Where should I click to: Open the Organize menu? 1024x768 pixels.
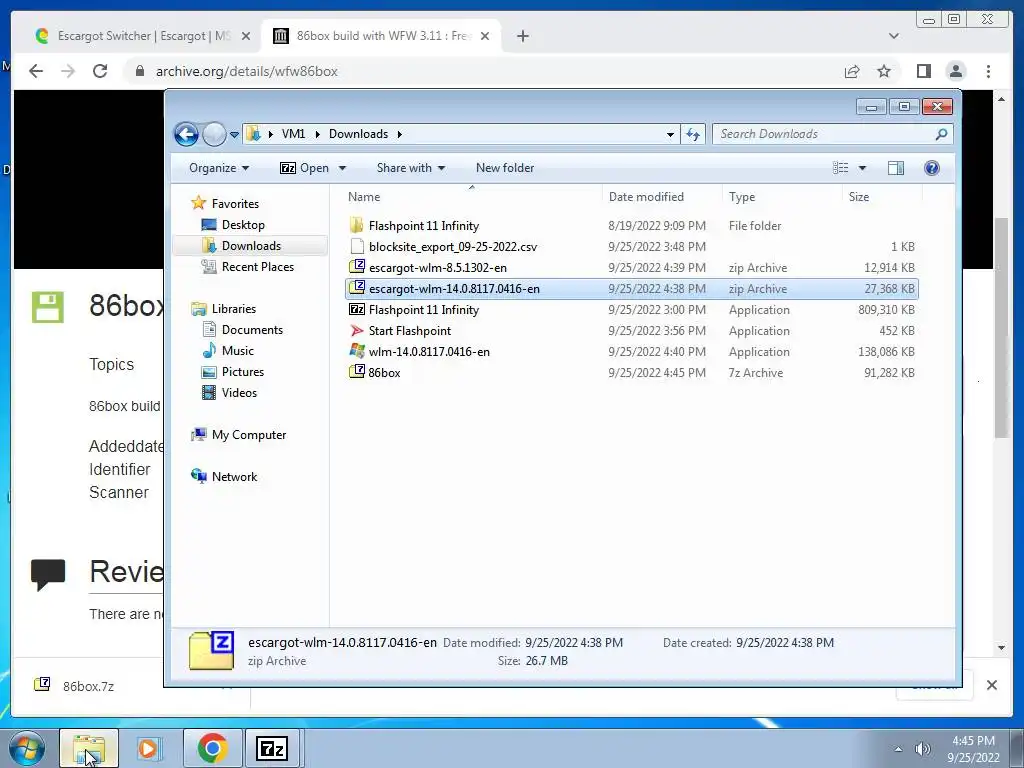tap(219, 168)
